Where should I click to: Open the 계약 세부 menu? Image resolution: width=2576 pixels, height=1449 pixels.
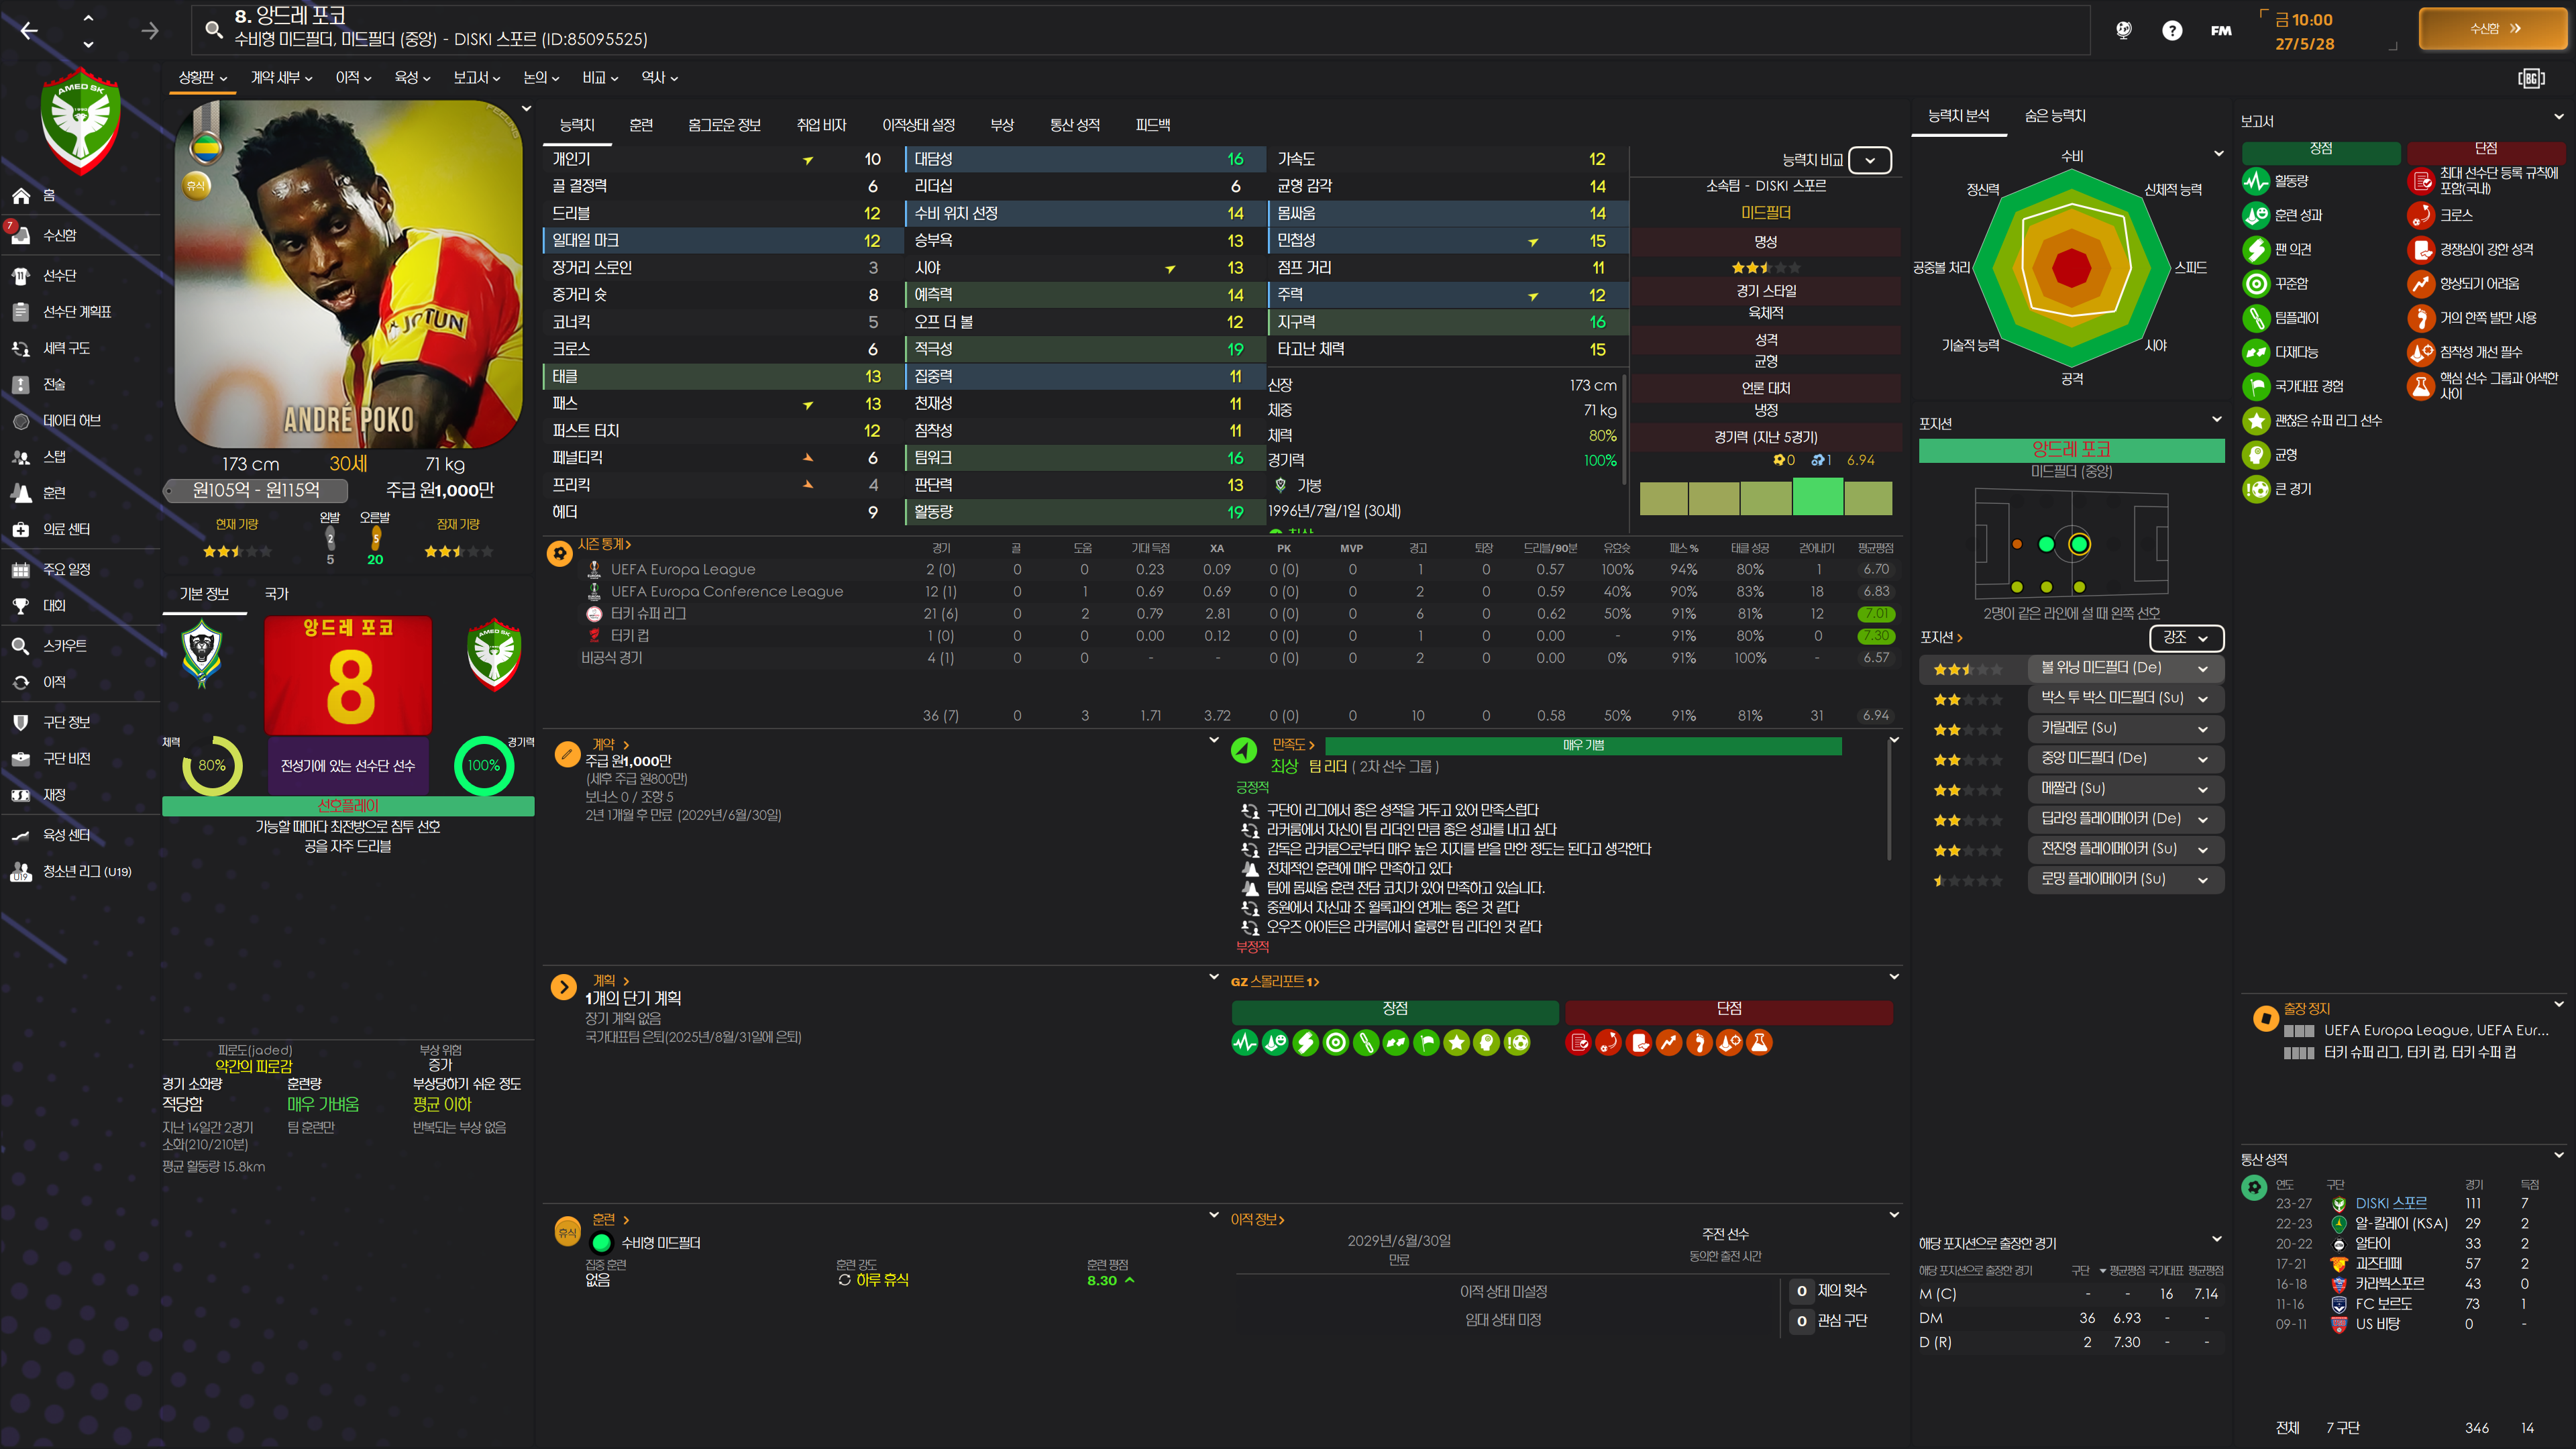[x=281, y=78]
